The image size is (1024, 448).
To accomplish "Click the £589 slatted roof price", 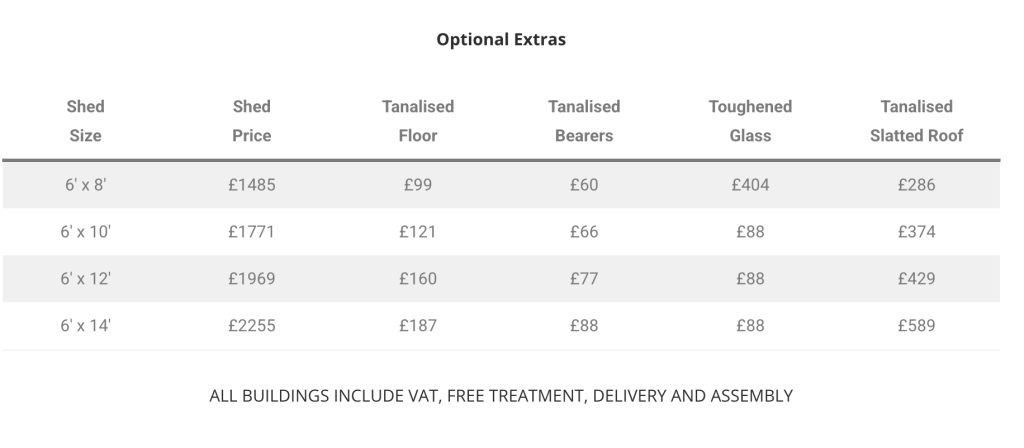I will [916, 325].
